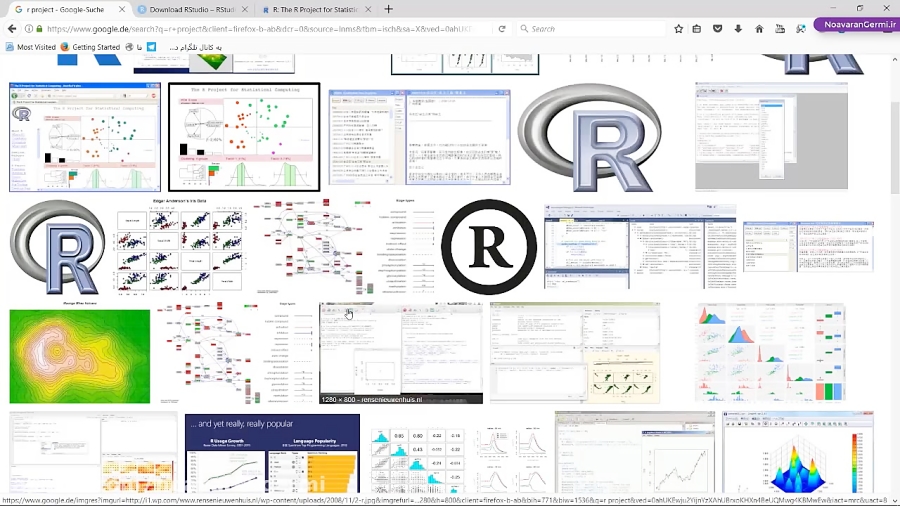Open a new tab with plus button

(x=389, y=9)
